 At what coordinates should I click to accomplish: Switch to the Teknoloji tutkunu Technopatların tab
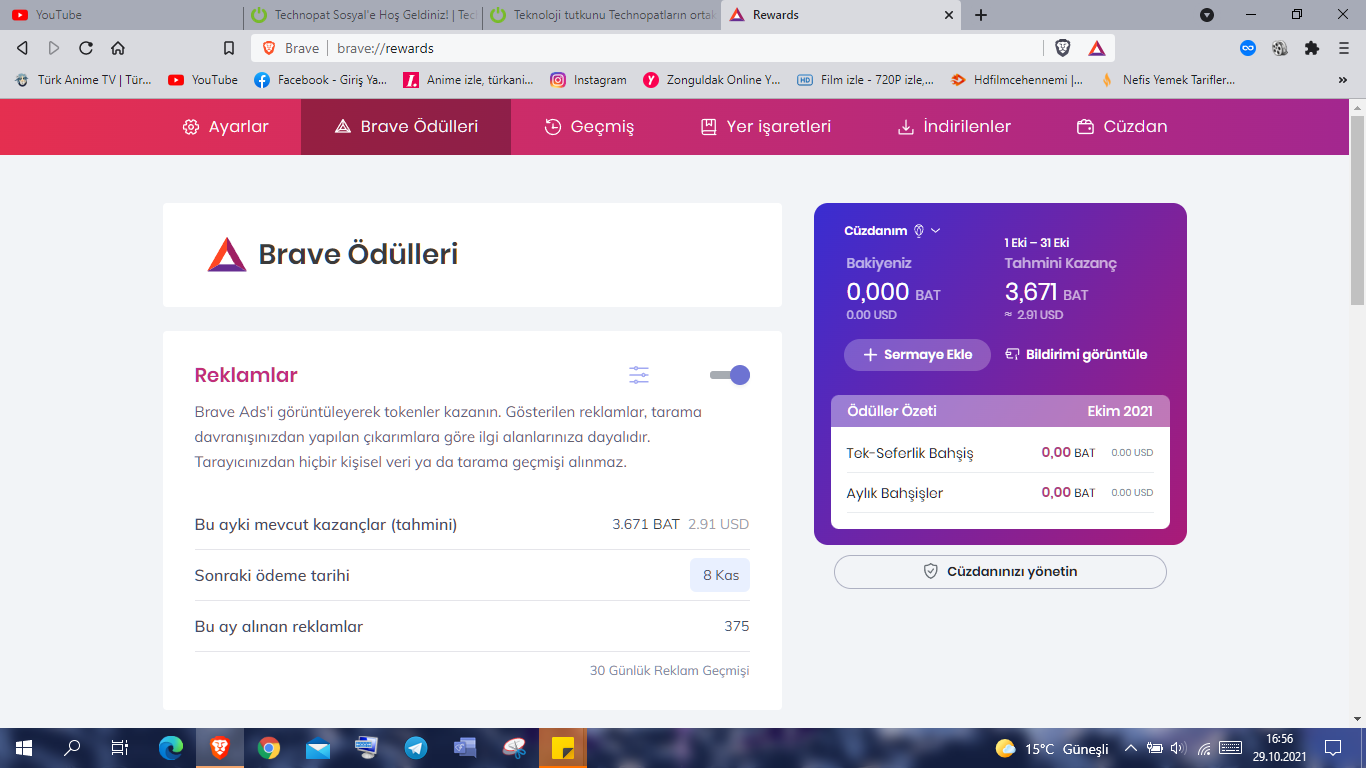point(601,15)
